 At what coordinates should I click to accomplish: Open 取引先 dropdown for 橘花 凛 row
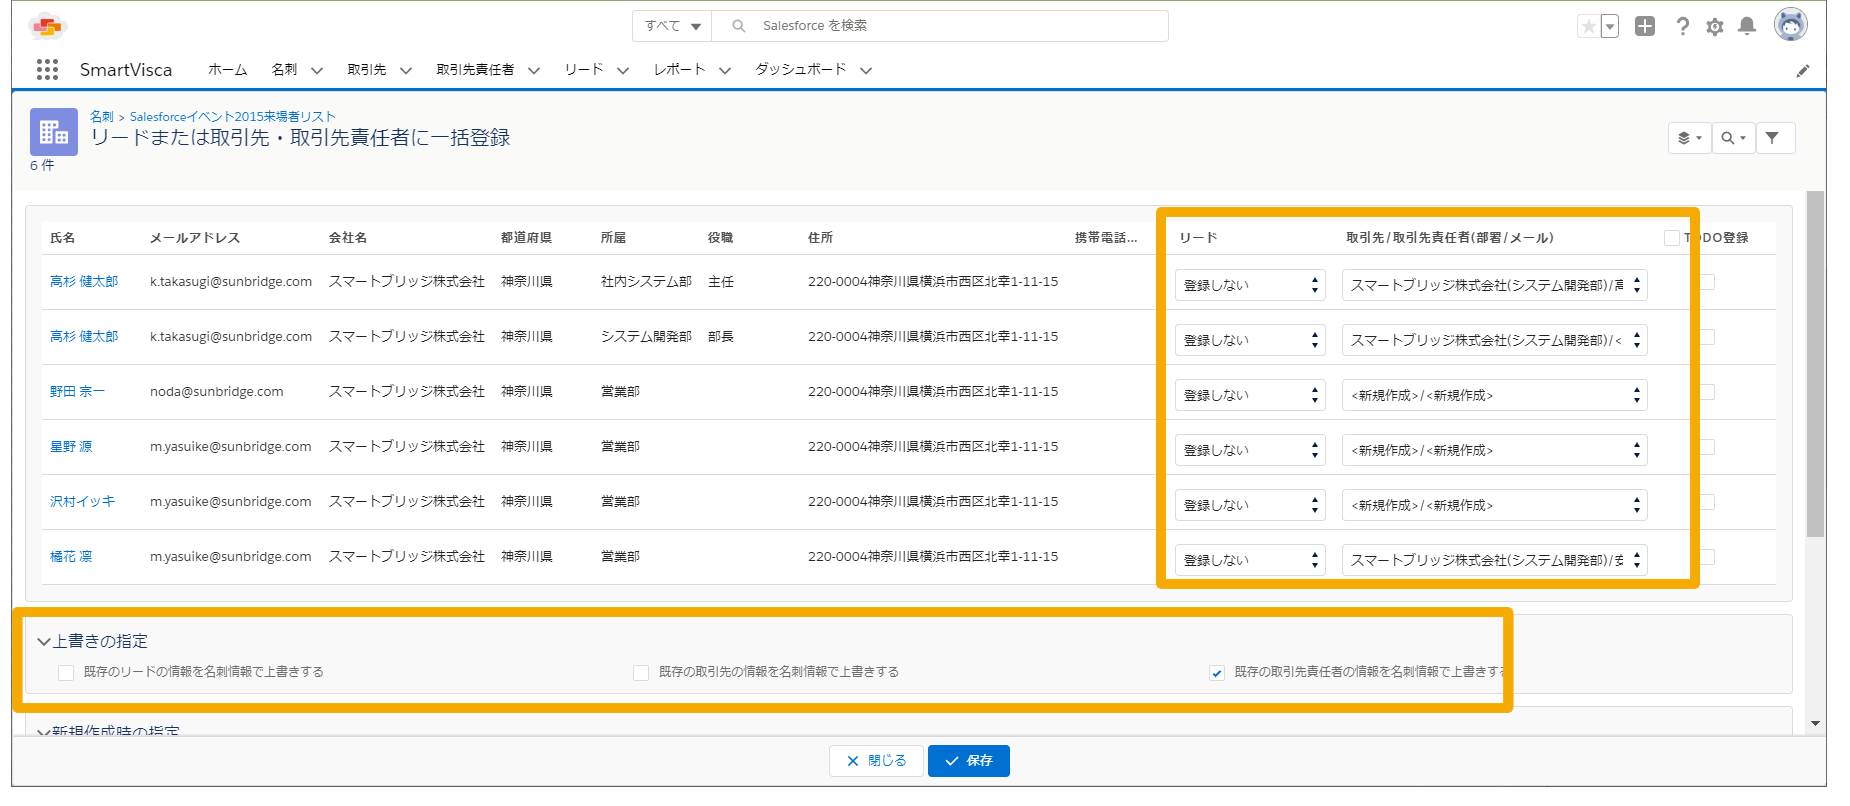coord(1495,560)
